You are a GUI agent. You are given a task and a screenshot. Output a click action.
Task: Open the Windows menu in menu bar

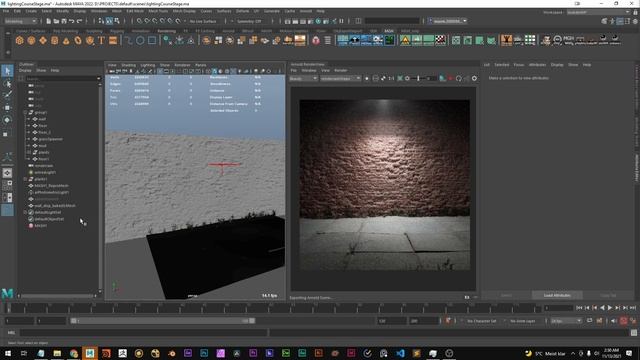[99, 11]
